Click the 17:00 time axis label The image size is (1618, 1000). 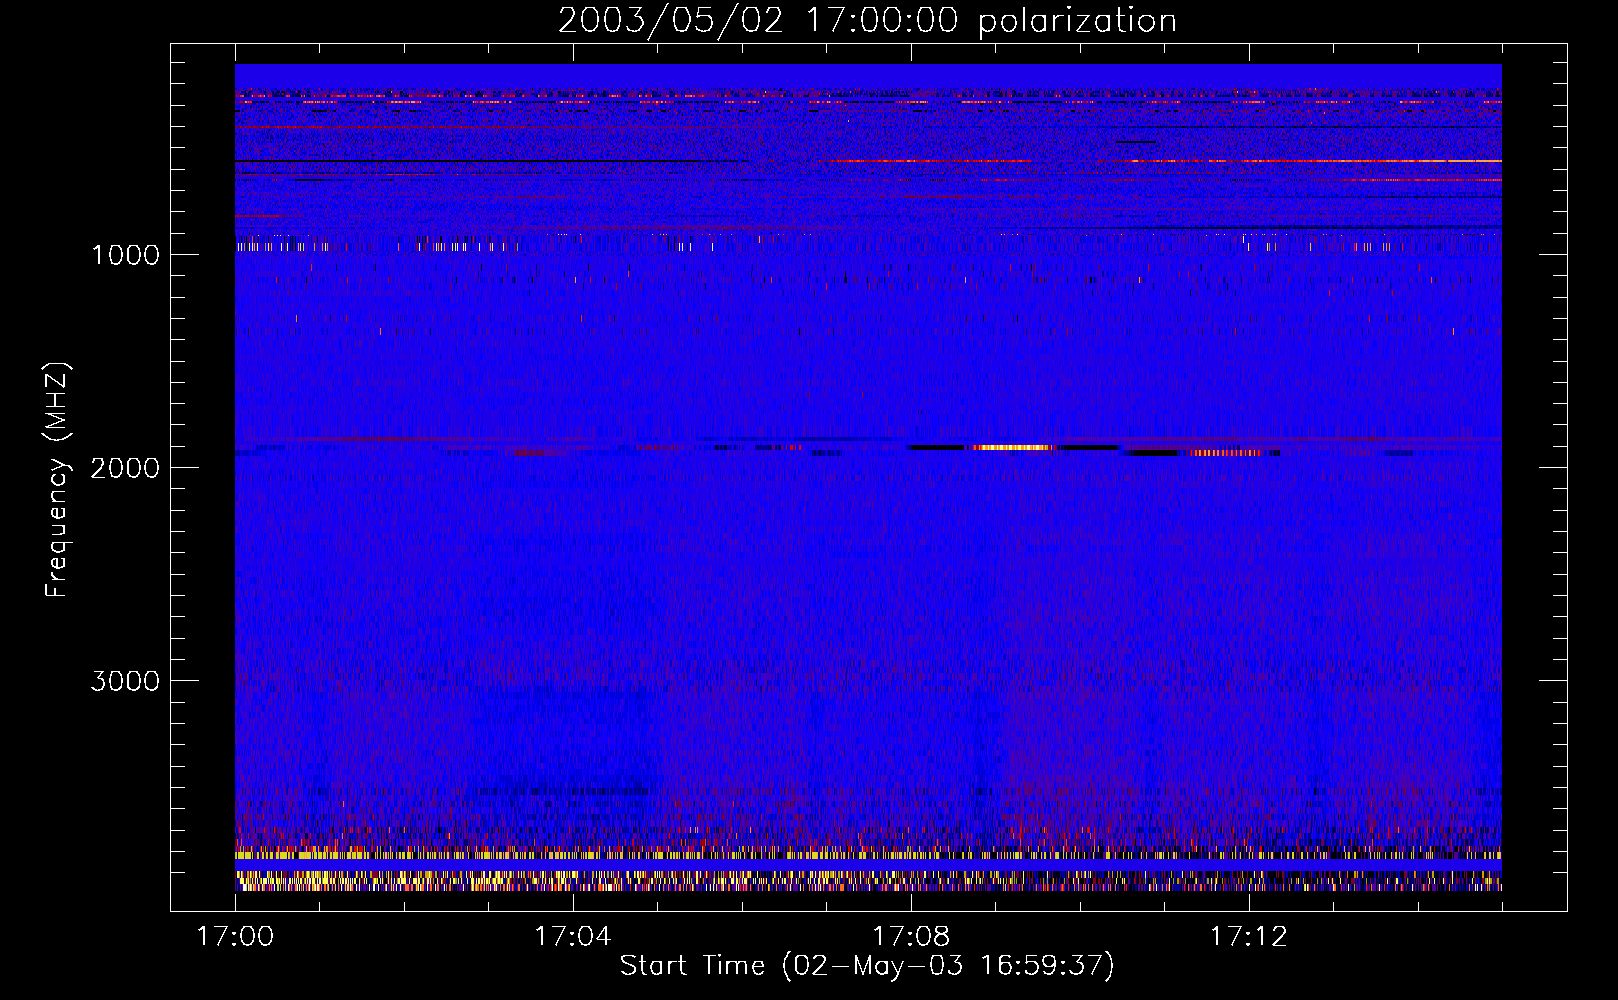235,937
